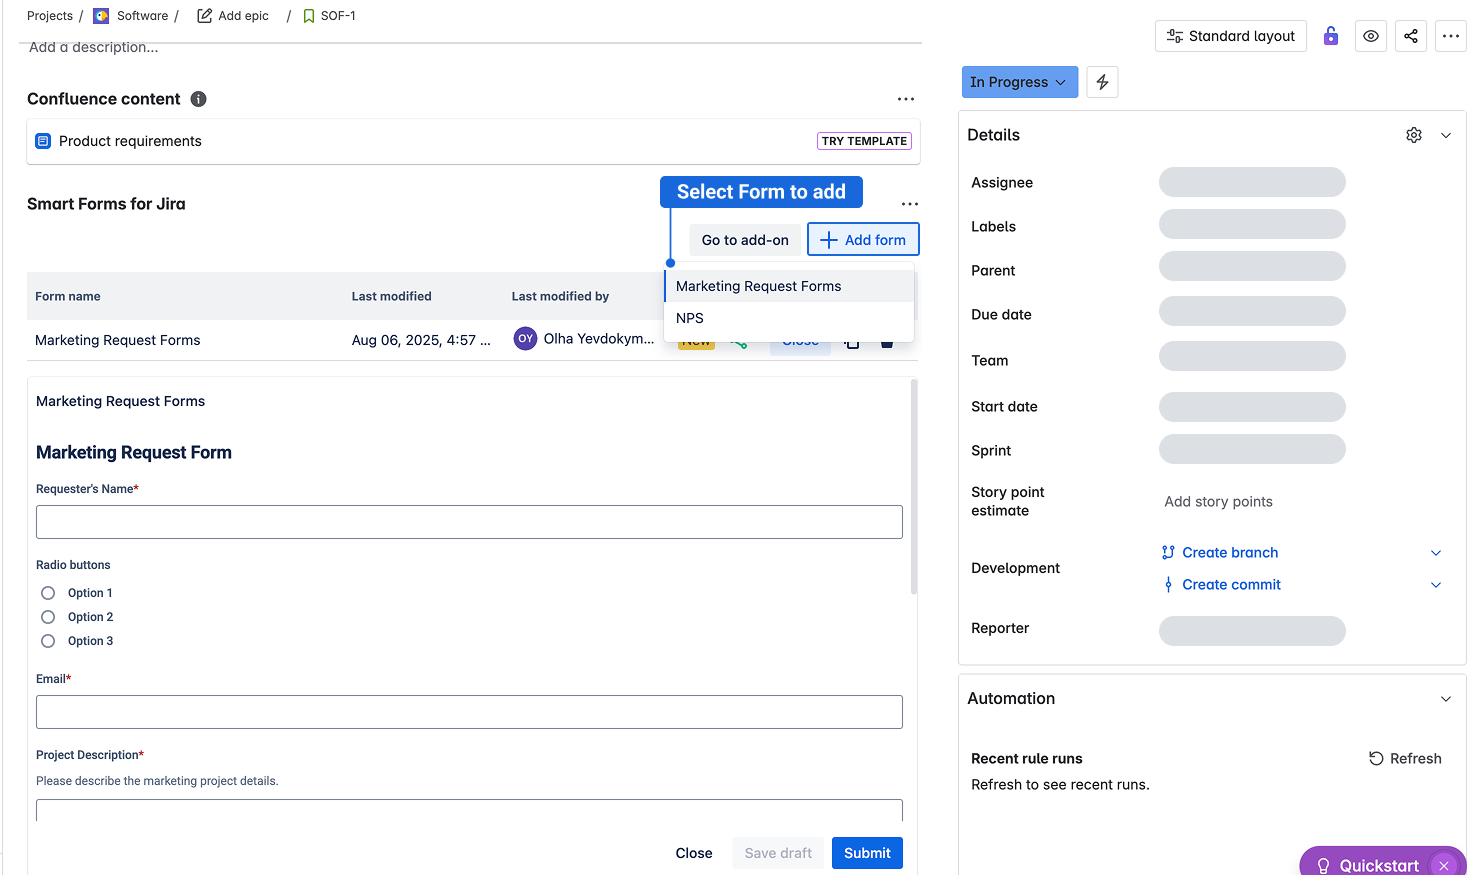Viewport: 1467px width, 875px height.
Task: Click the Go to add-on button
Action: pyautogui.click(x=744, y=240)
